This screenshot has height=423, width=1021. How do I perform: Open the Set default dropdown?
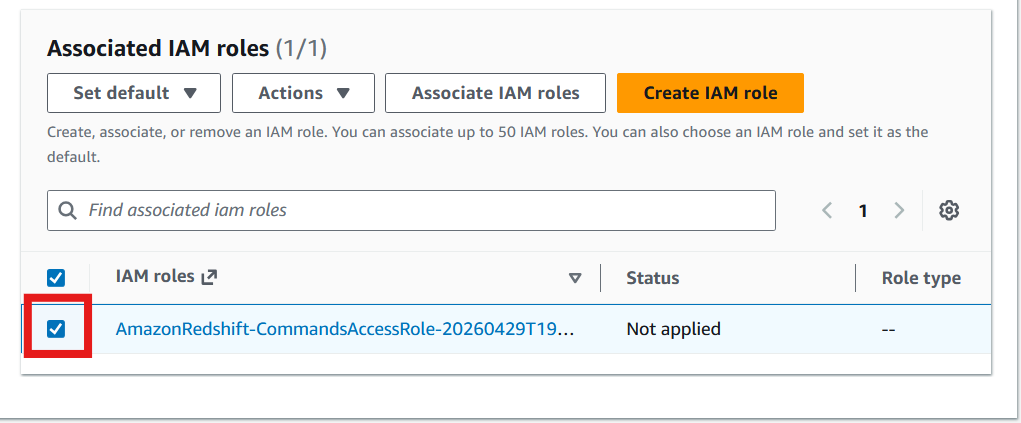[134, 93]
